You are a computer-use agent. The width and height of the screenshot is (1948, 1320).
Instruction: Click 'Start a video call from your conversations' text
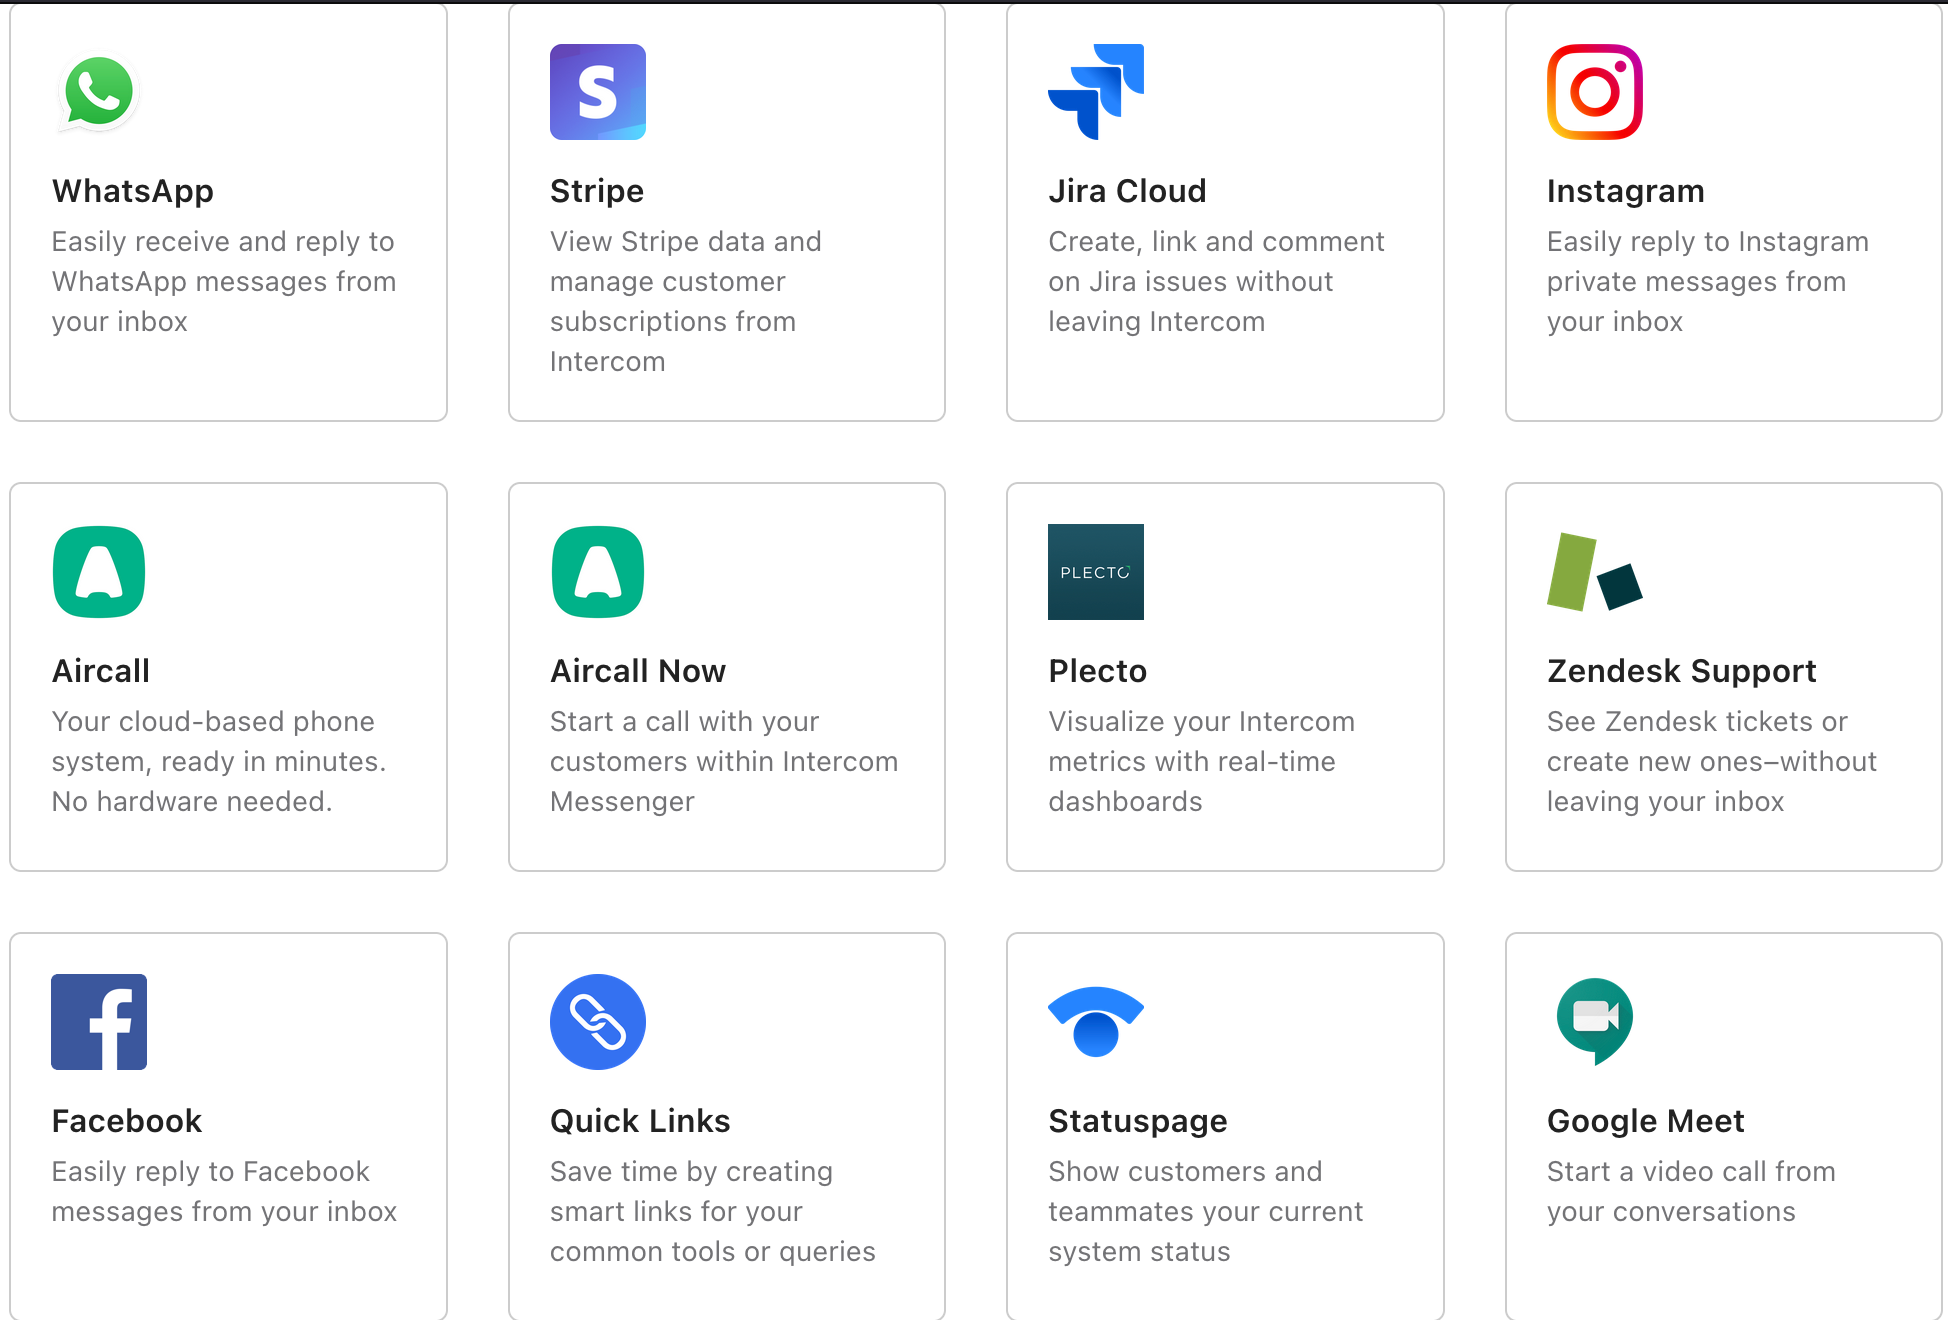[x=1692, y=1191]
